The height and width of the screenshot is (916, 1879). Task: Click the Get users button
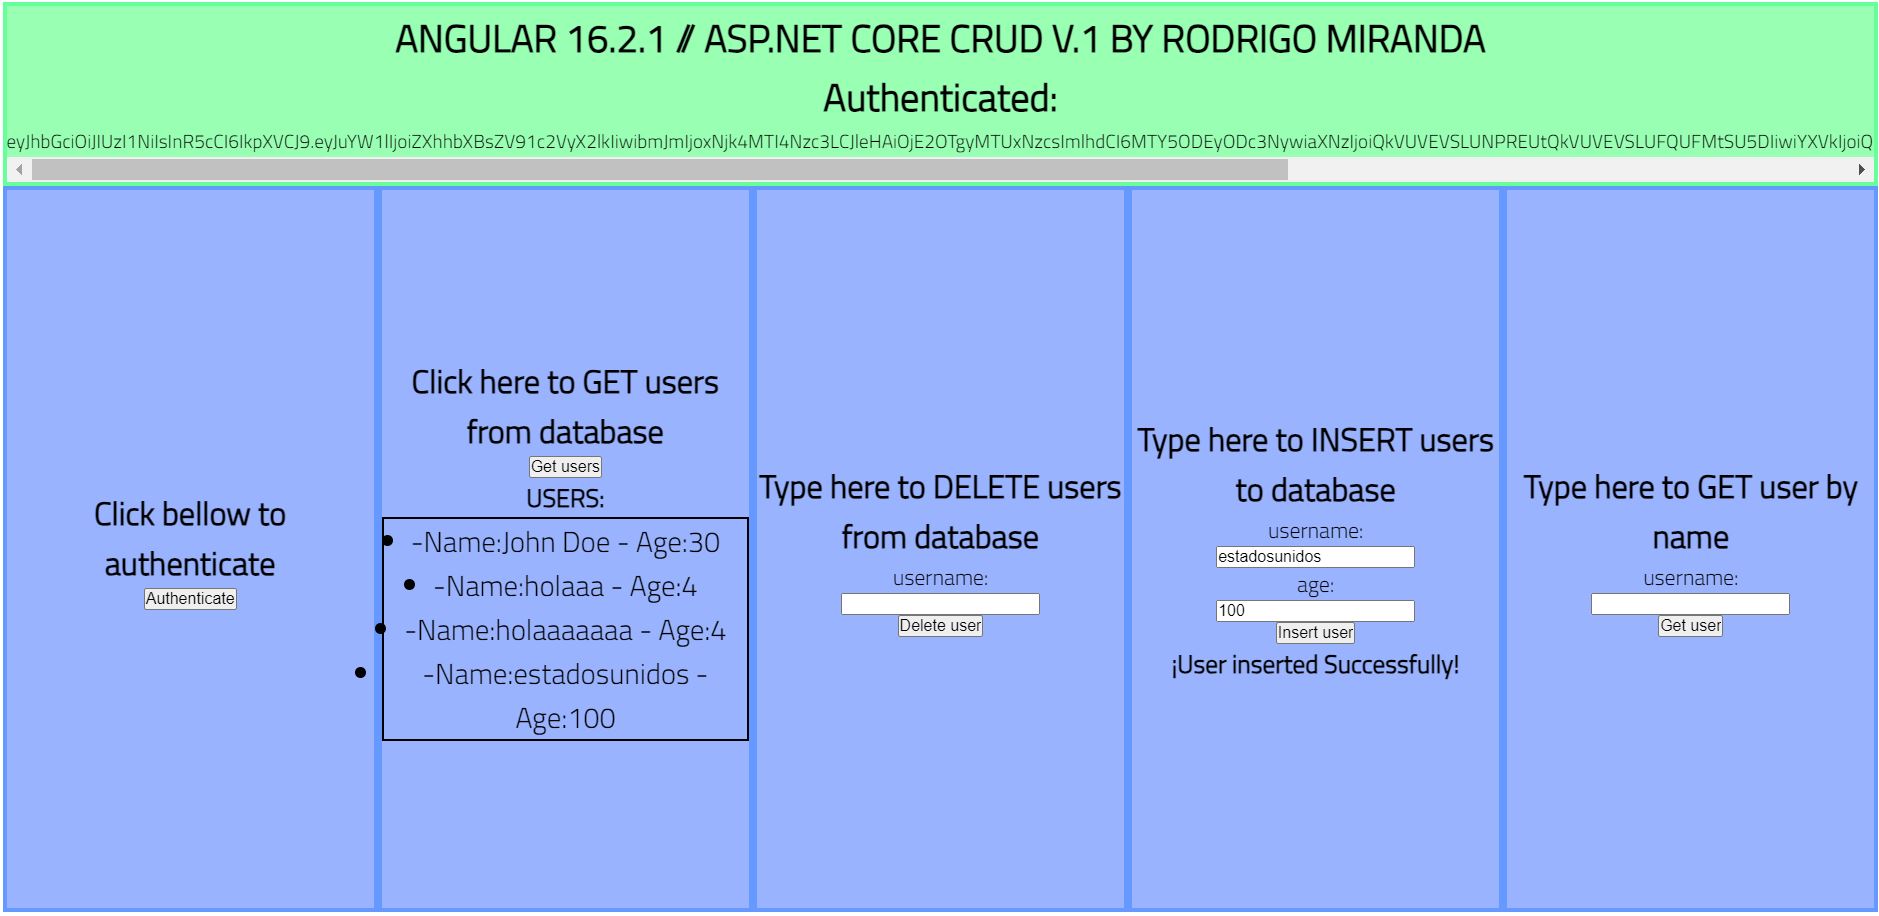tap(565, 467)
